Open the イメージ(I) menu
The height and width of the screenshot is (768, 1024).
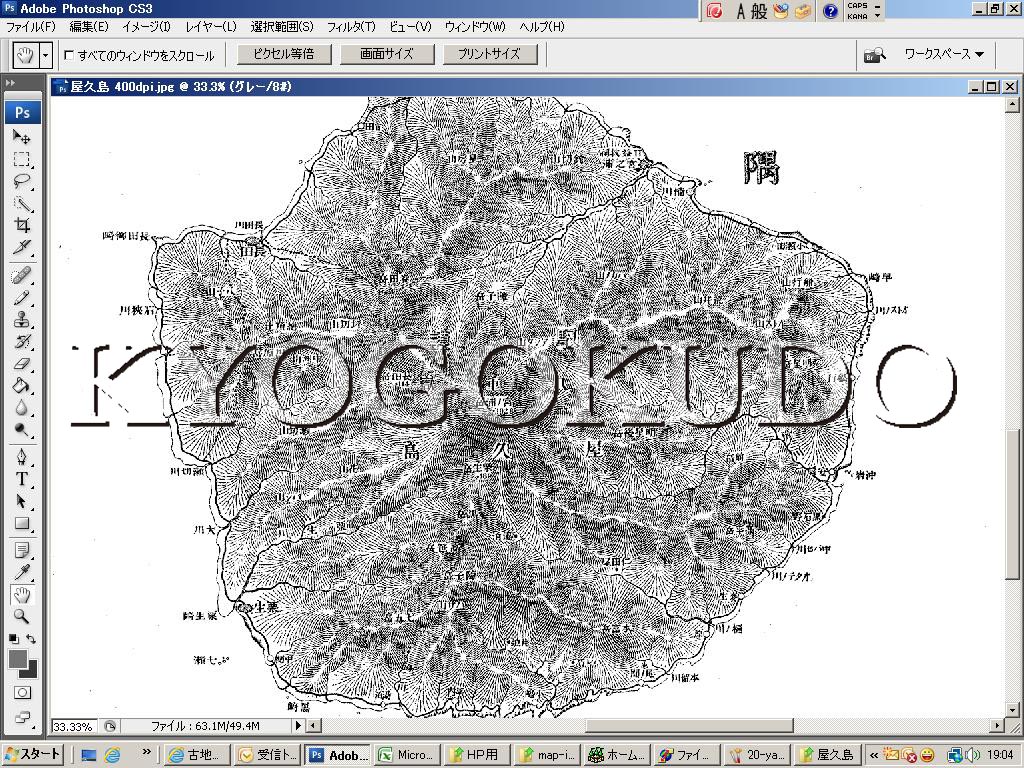[x=146, y=27]
